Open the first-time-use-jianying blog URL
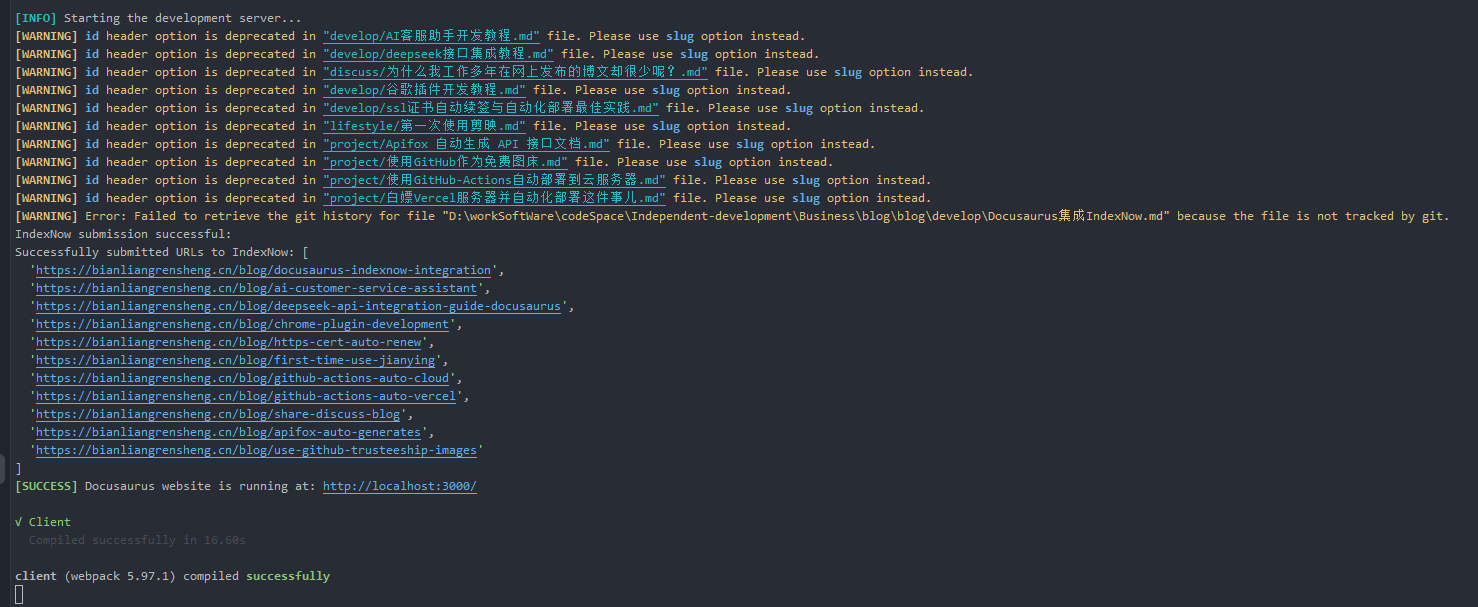The height and width of the screenshot is (607, 1478). (235, 360)
